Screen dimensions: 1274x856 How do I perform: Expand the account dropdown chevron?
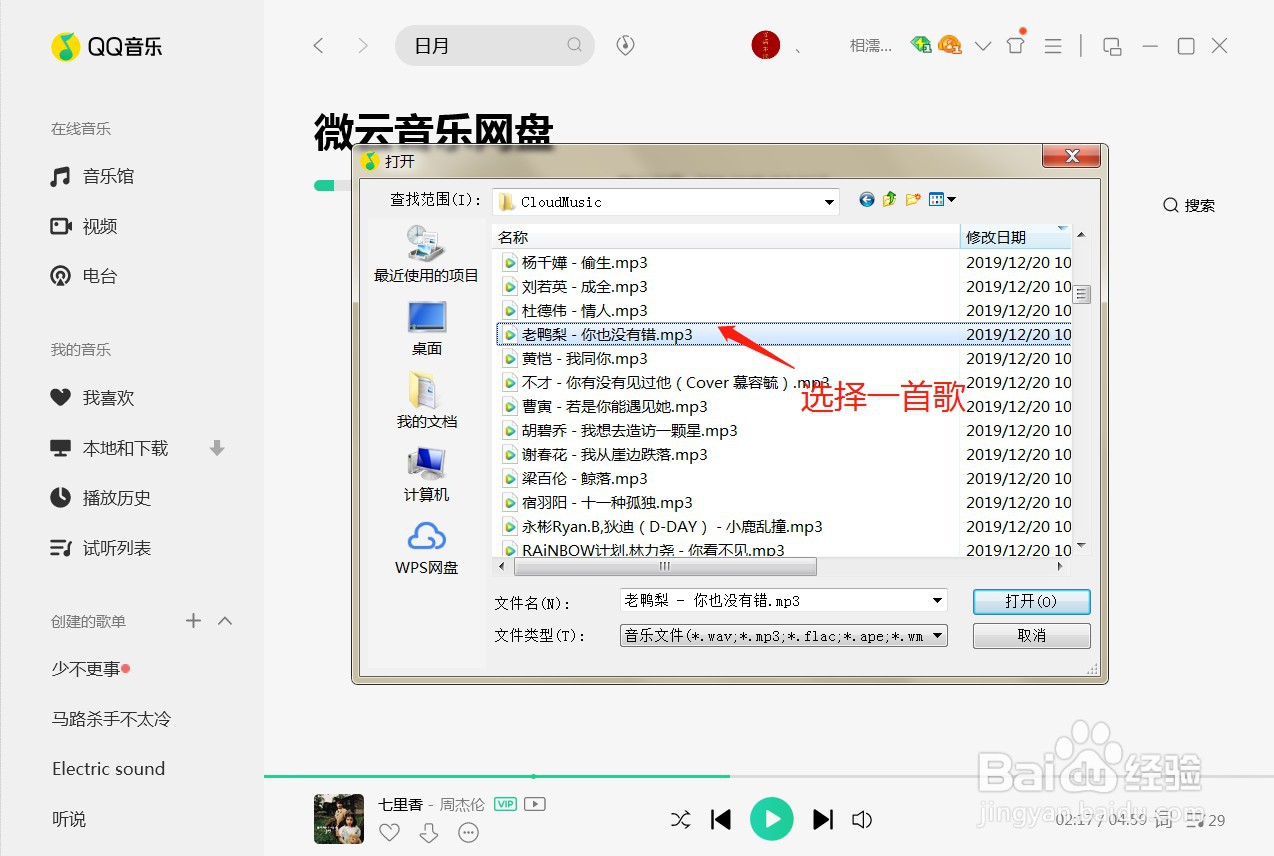coord(983,46)
